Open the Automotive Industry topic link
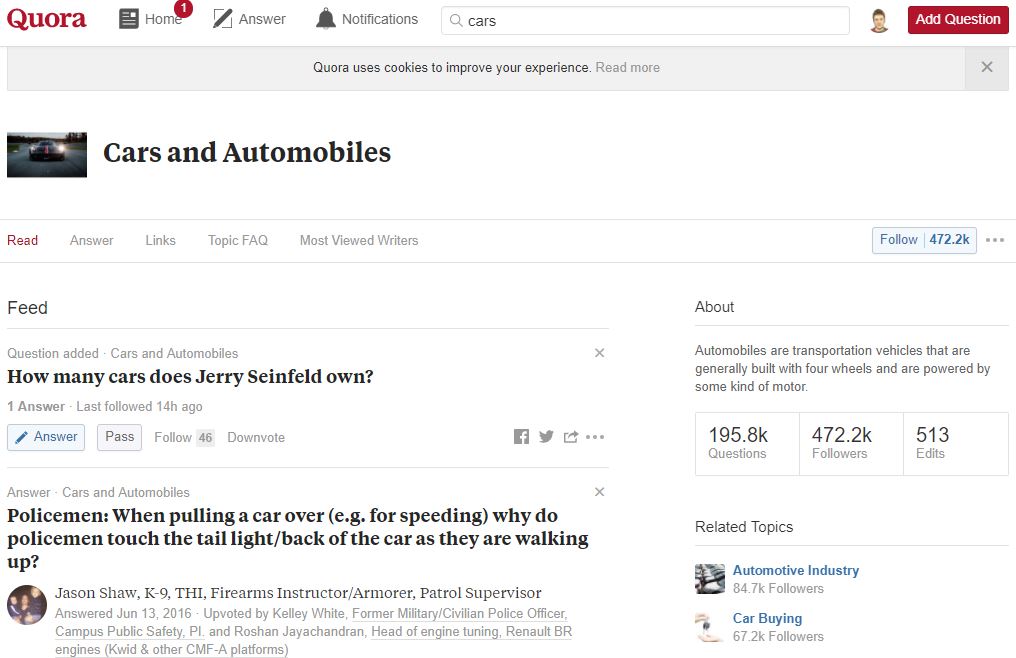1016x658 pixels. pyautogui.click(x=796, y=570)
